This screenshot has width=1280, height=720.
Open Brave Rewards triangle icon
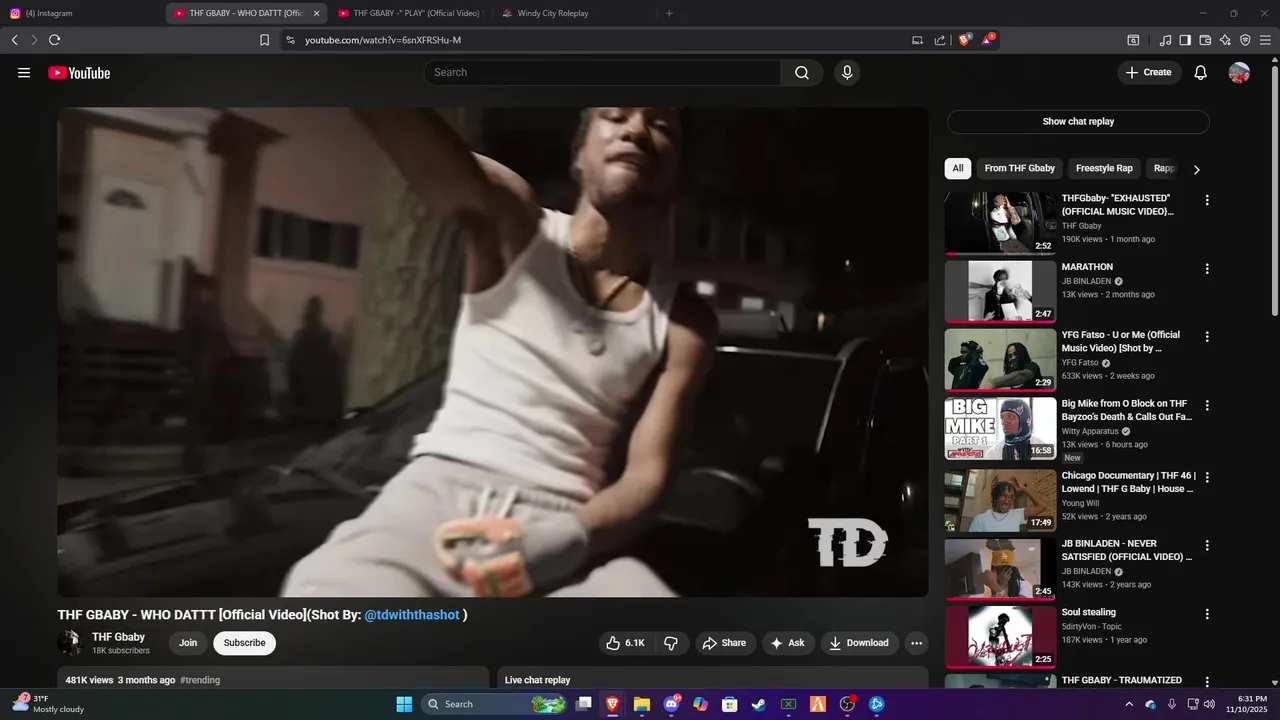(988, 40)
